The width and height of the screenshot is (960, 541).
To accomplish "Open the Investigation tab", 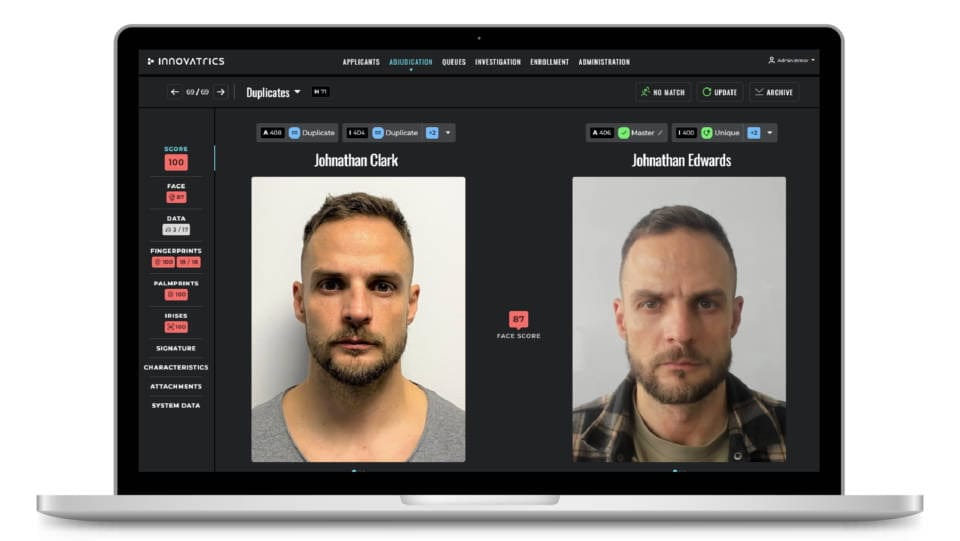I will point(497,62).
